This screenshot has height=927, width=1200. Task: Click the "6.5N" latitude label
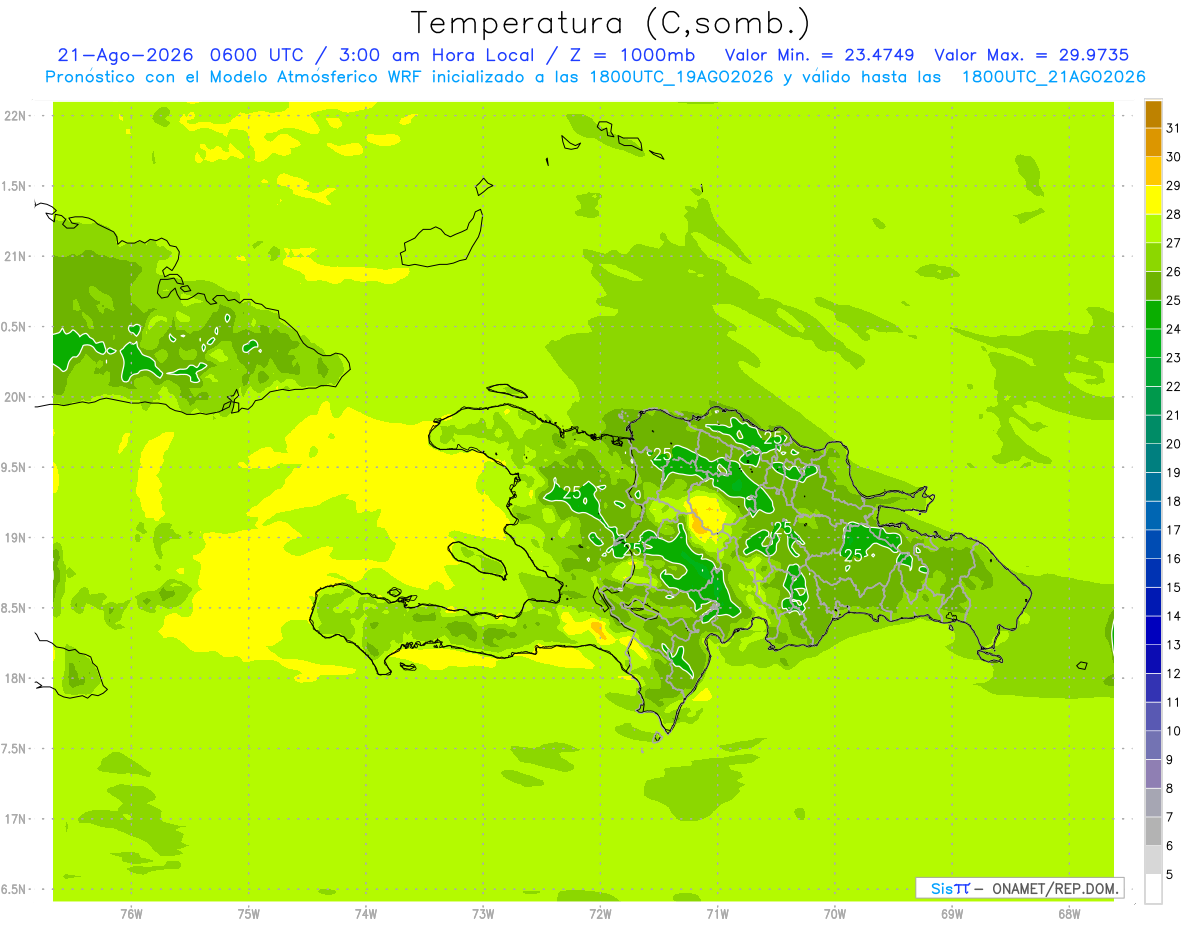(x=14, y=889)
